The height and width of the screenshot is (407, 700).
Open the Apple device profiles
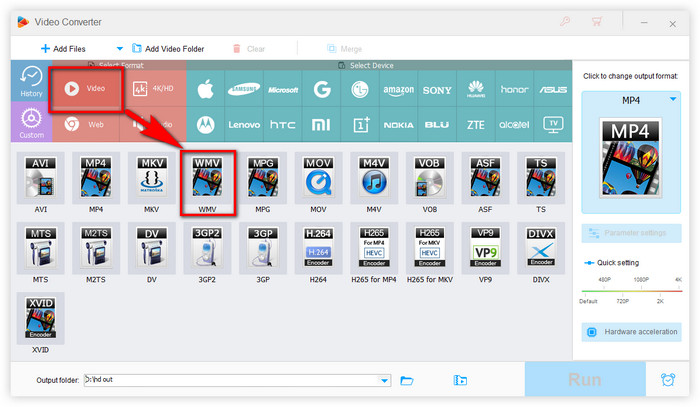[205, 89]
